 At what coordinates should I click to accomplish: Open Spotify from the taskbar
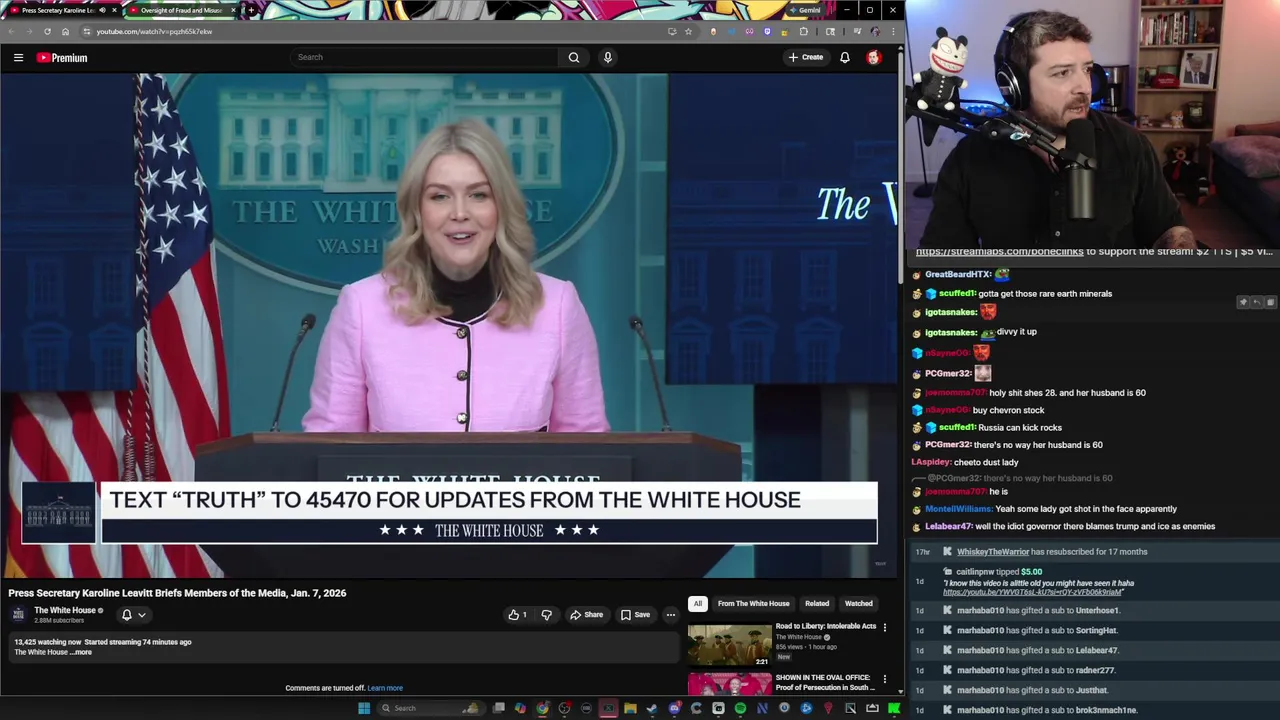tap(740, 708)
